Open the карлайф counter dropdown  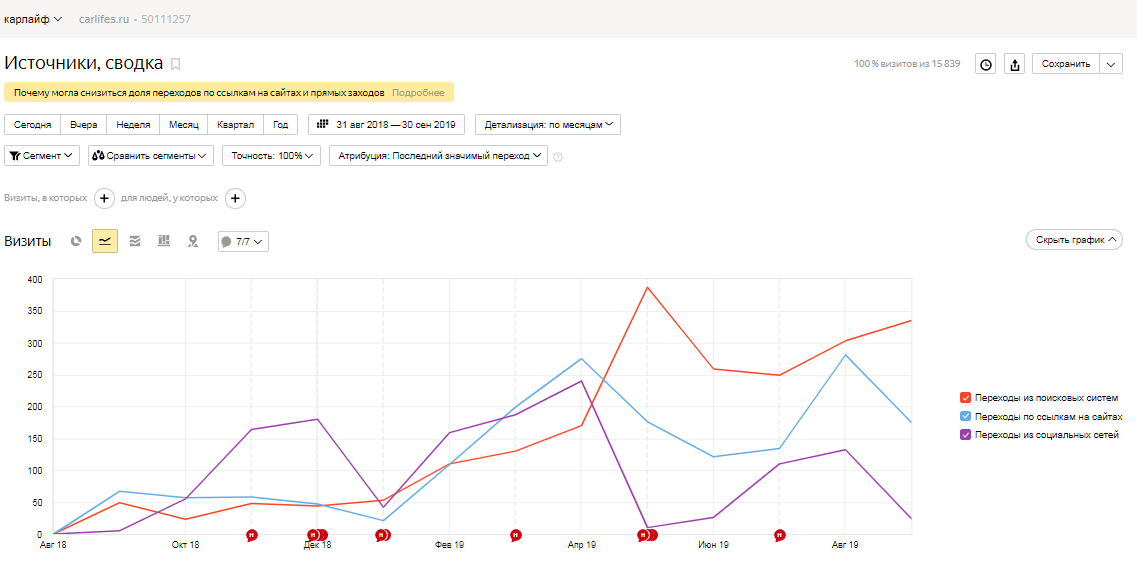click(33, 20)
